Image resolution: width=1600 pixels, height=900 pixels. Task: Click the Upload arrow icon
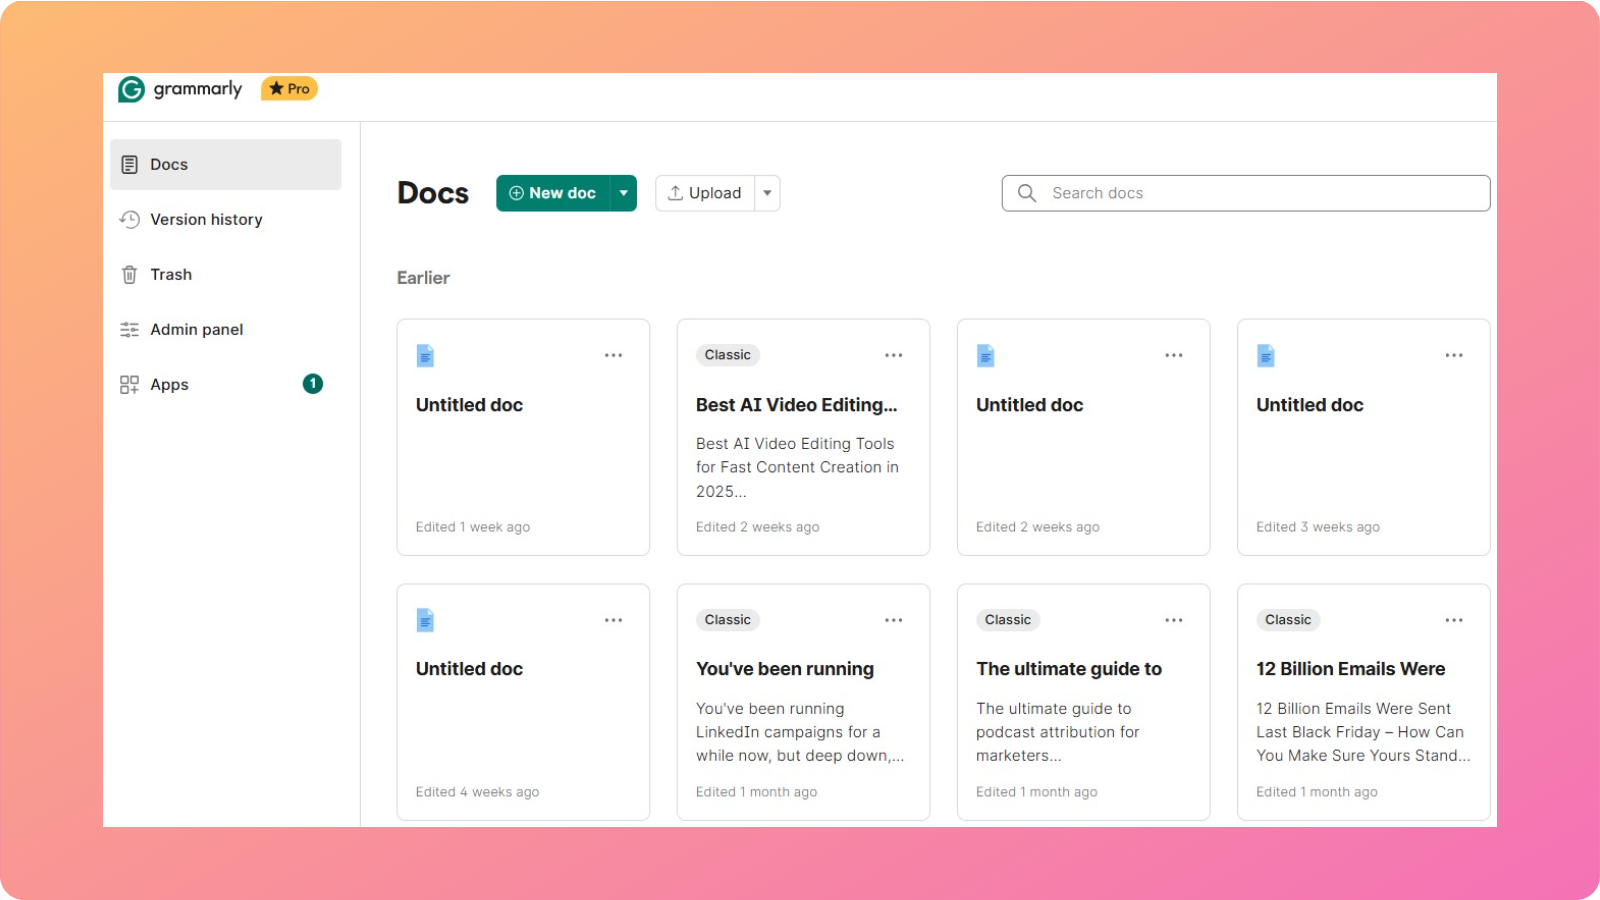pos(676,193)
